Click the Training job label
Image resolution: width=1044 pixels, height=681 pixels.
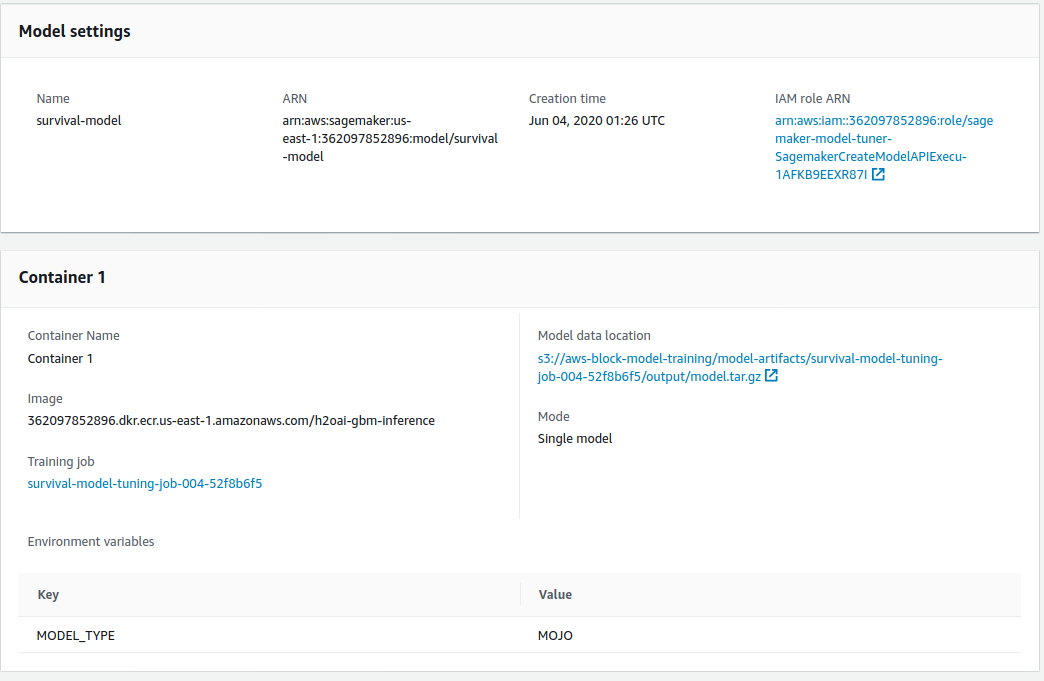pyautogui.click(x=61, y=461)
